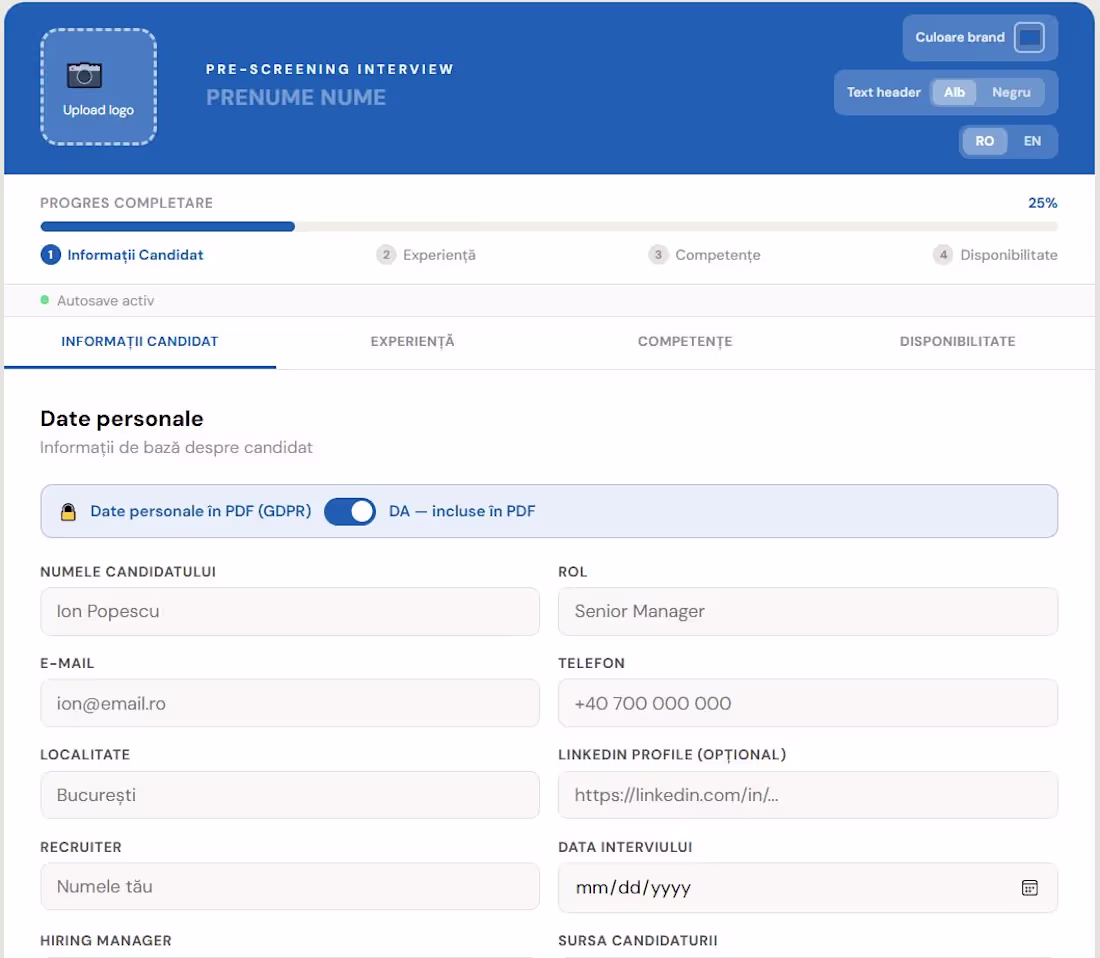Open the Informații Candidat tab
This screenshot has width=1100, height=958.
[x=140, y=342]
